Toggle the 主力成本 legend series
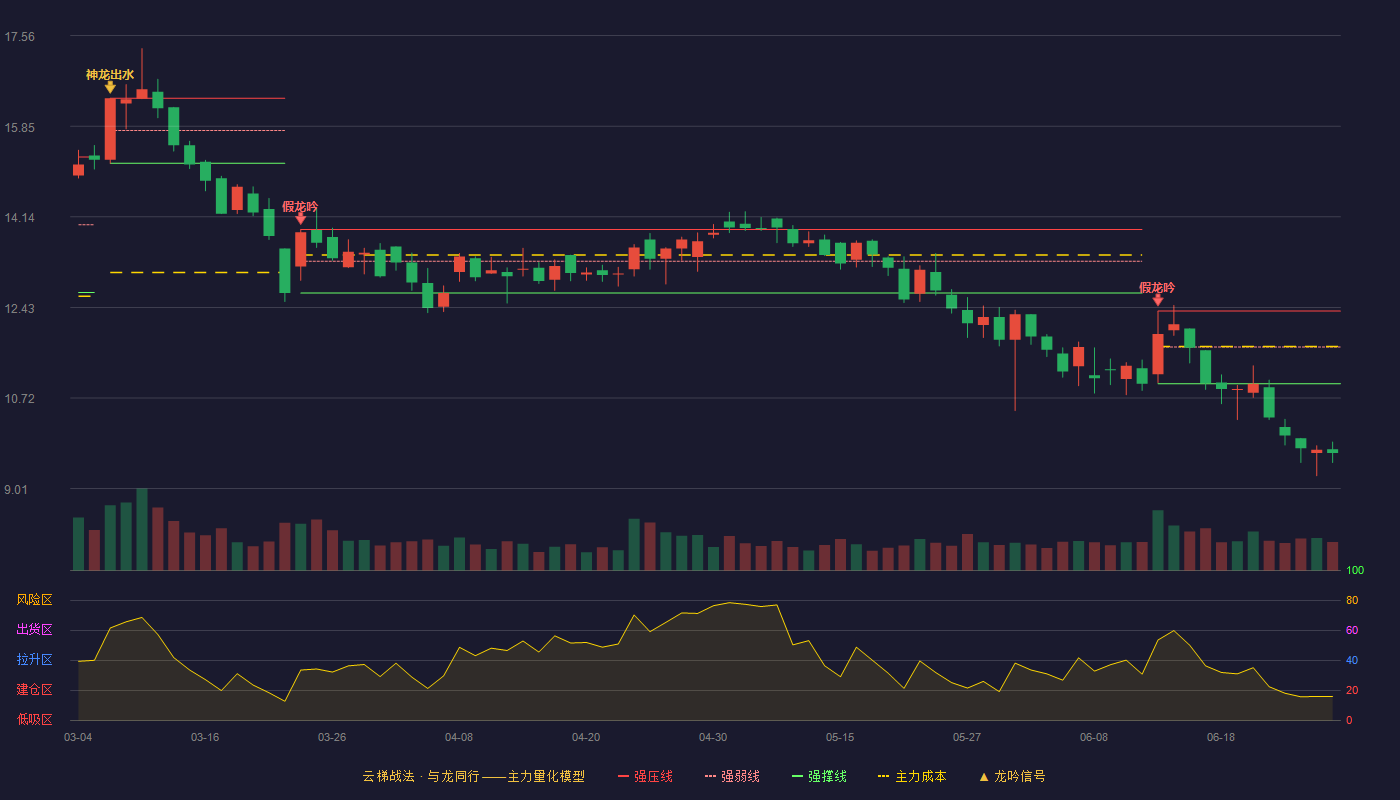Image resolution: width=1400 pixels, height=800 pixels. 912,776
